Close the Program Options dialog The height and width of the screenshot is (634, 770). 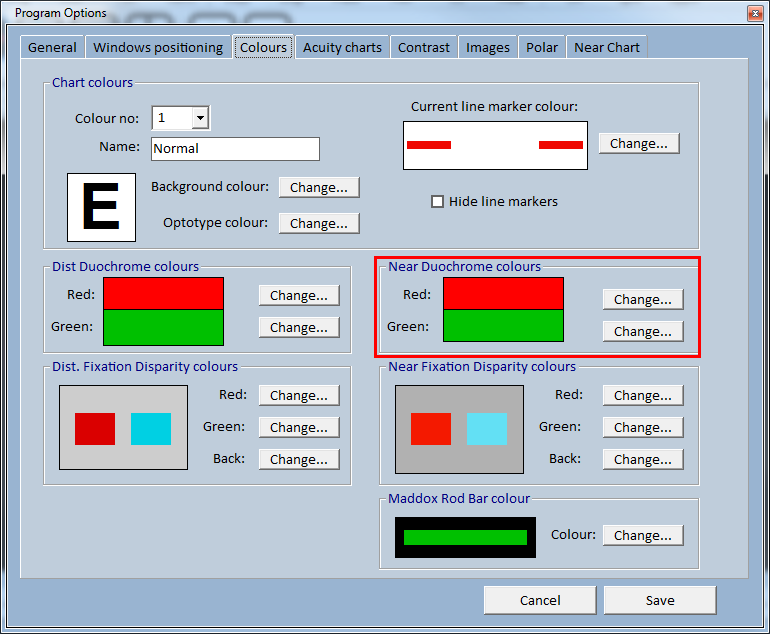tap(752, 13)
